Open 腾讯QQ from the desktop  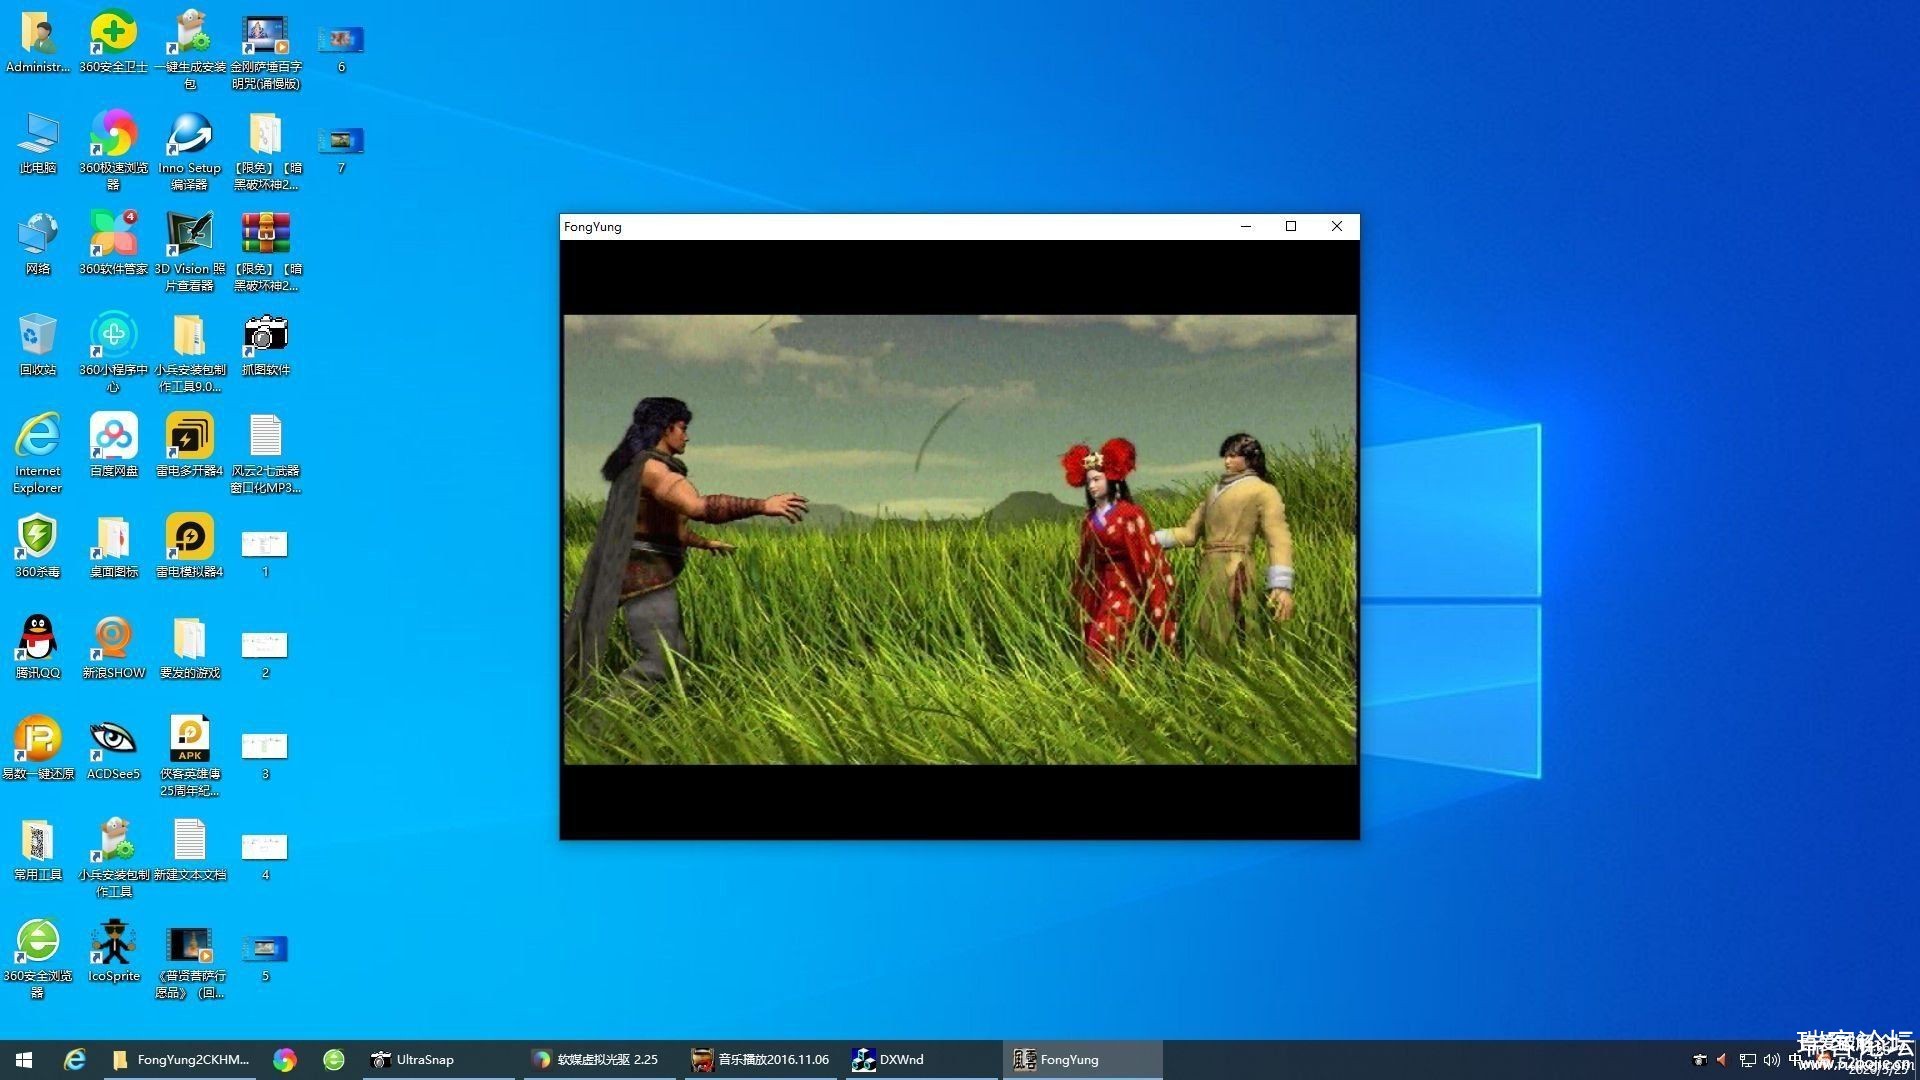[x=38, y=649]
